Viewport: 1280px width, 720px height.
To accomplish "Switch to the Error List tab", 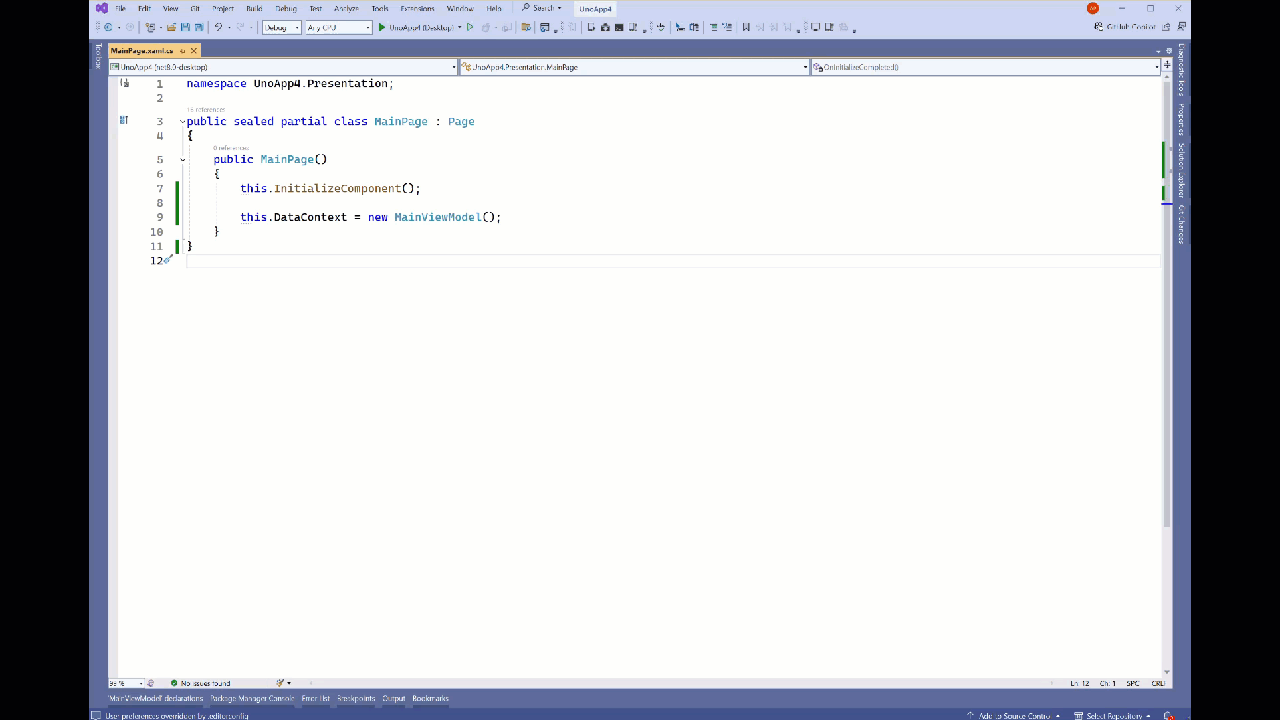I will point(314,698).
